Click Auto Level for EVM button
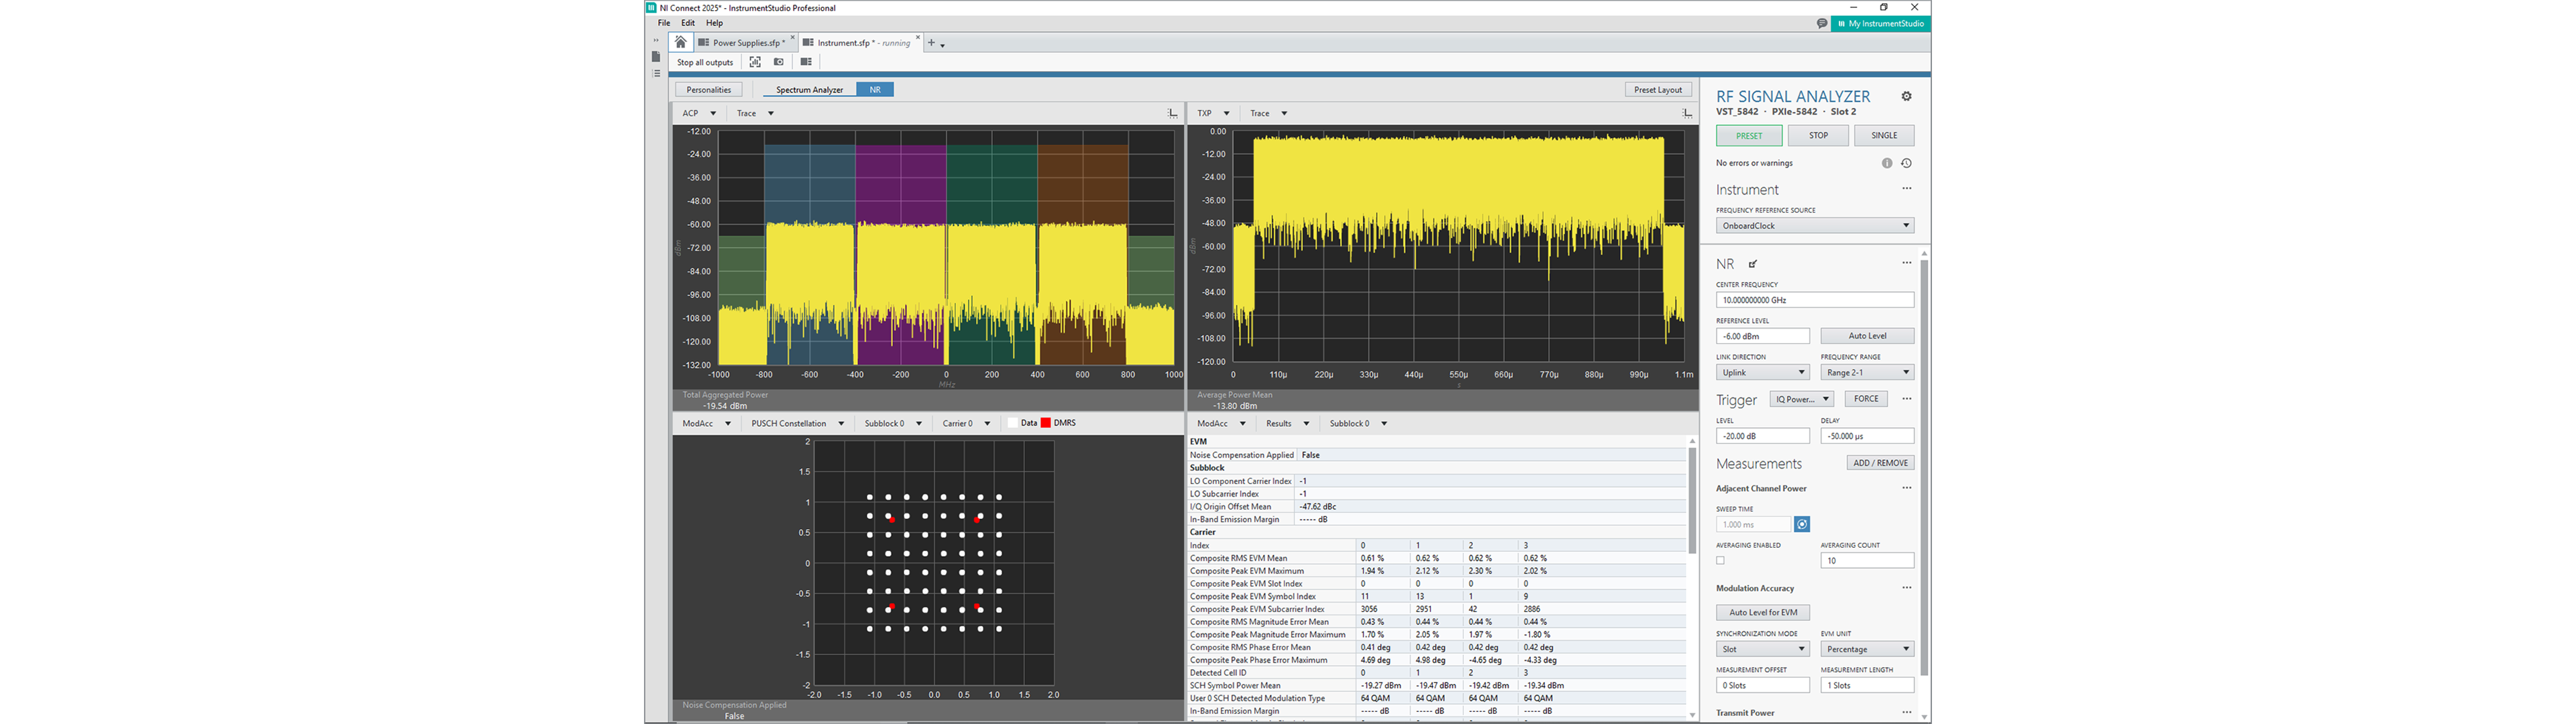 click(x=1763, y=612)
